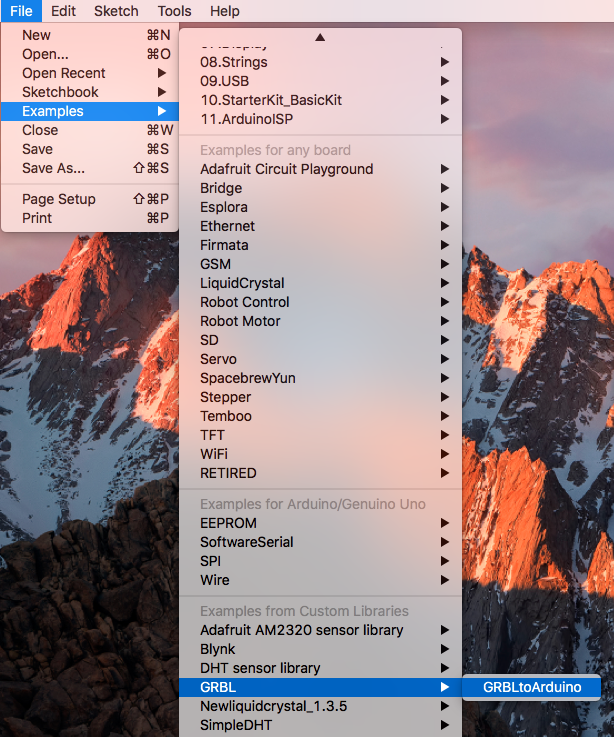
Task: Open Adafruit Circuit Playground examples
Action: point(320,169)
